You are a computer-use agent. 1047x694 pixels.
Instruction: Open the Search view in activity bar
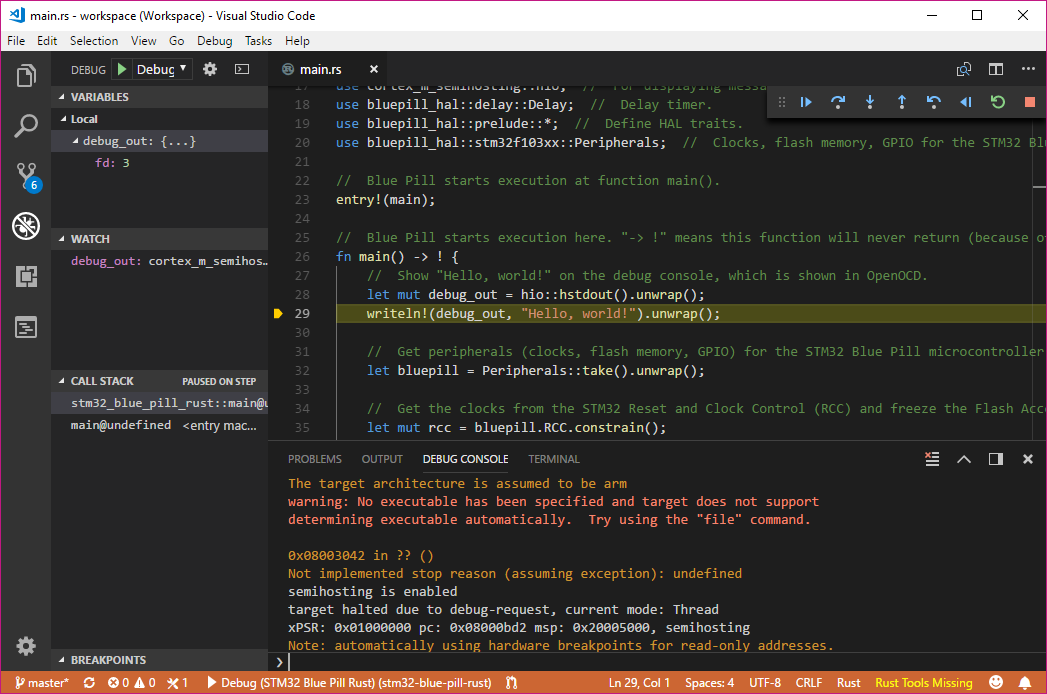[x=26, y=126]
